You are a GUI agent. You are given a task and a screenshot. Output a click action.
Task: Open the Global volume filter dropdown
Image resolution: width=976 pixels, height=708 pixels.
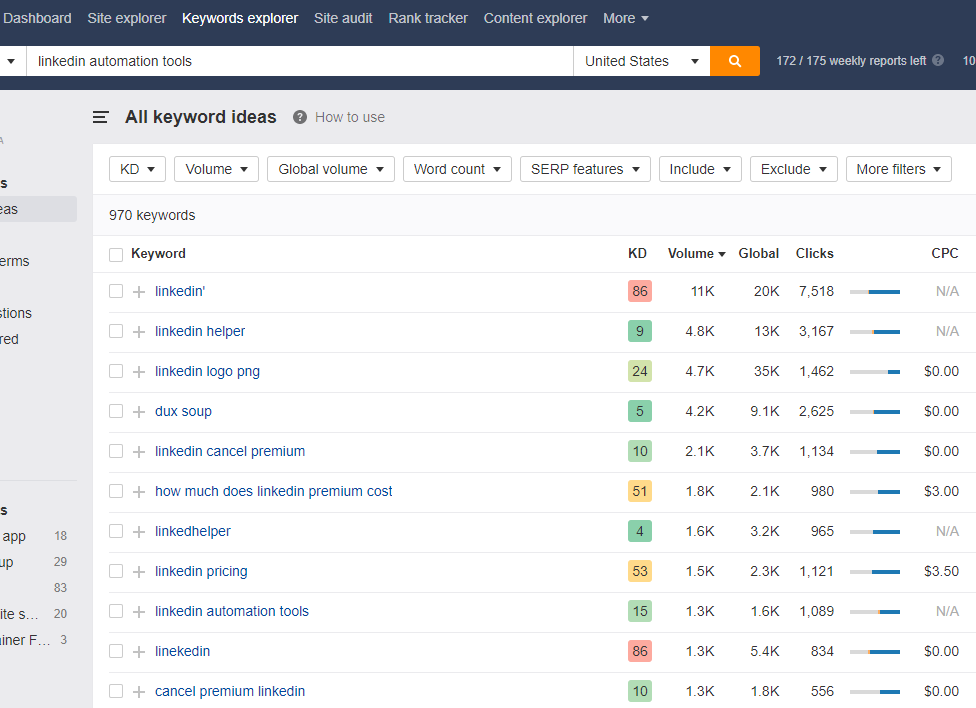pos(331,169)
